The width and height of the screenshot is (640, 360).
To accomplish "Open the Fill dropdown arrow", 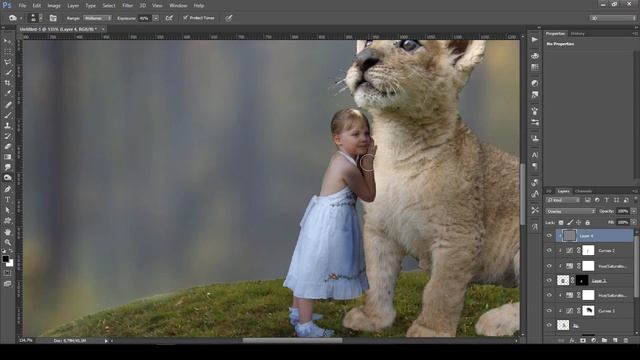I will [633, 222].
